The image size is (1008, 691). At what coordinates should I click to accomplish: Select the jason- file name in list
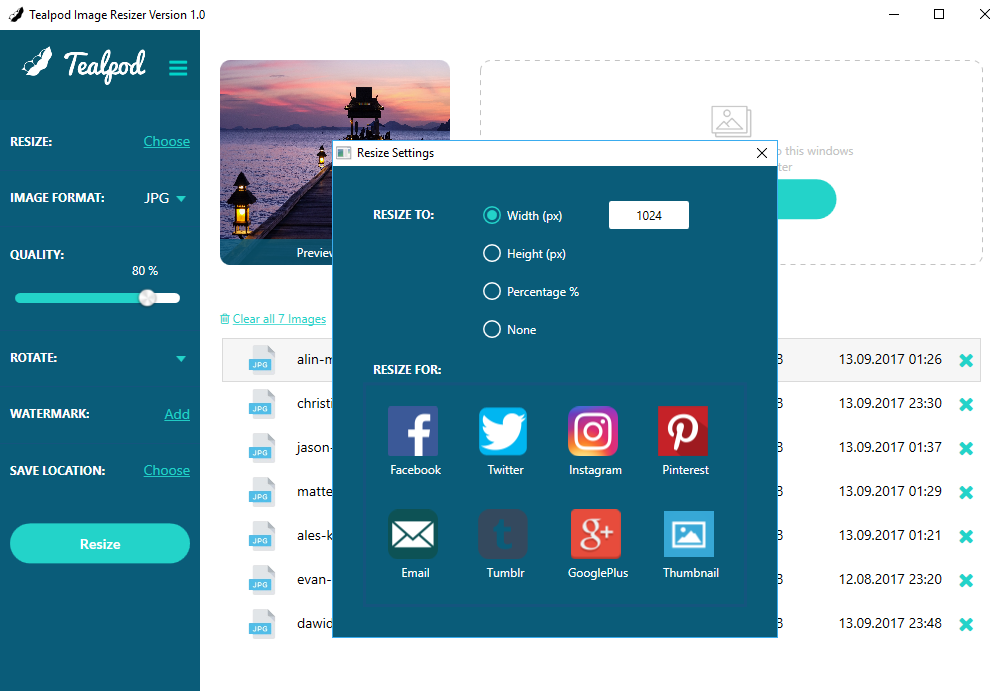coord(314,447)
